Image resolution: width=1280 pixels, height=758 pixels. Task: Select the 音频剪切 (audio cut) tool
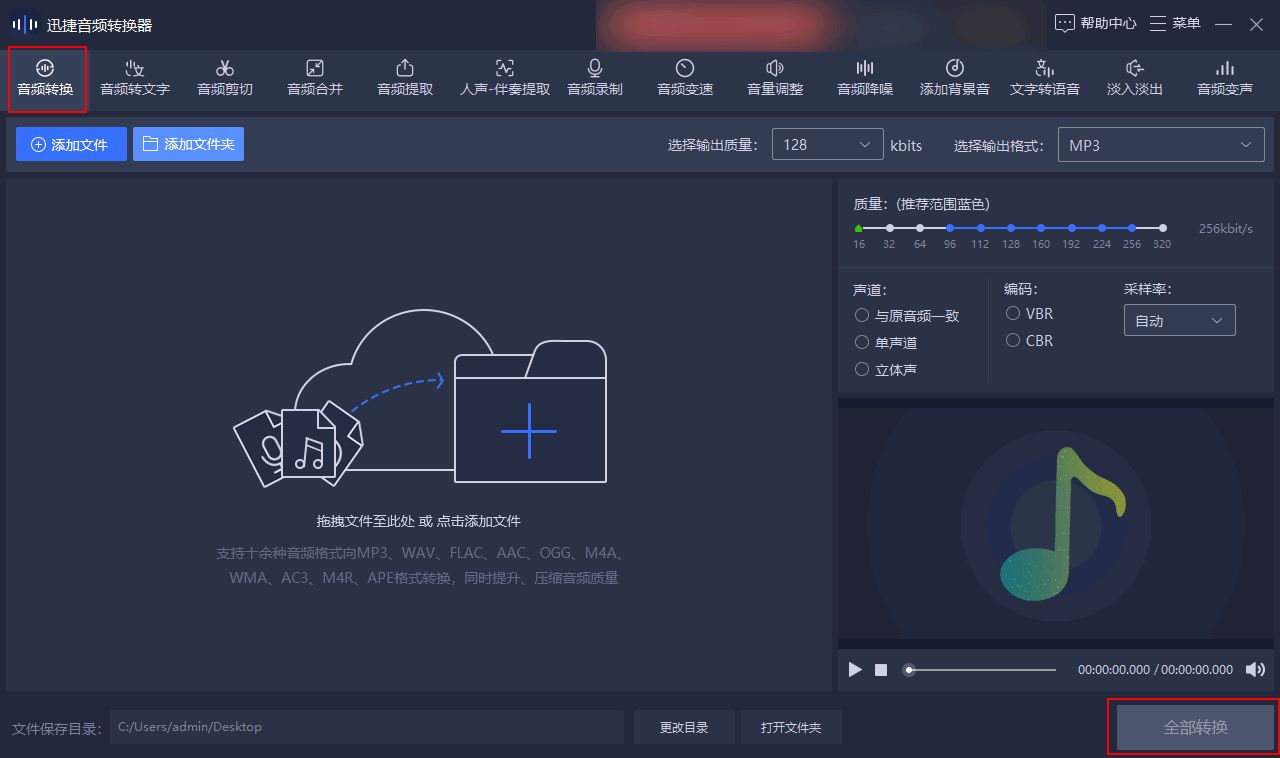pos(224,78)
